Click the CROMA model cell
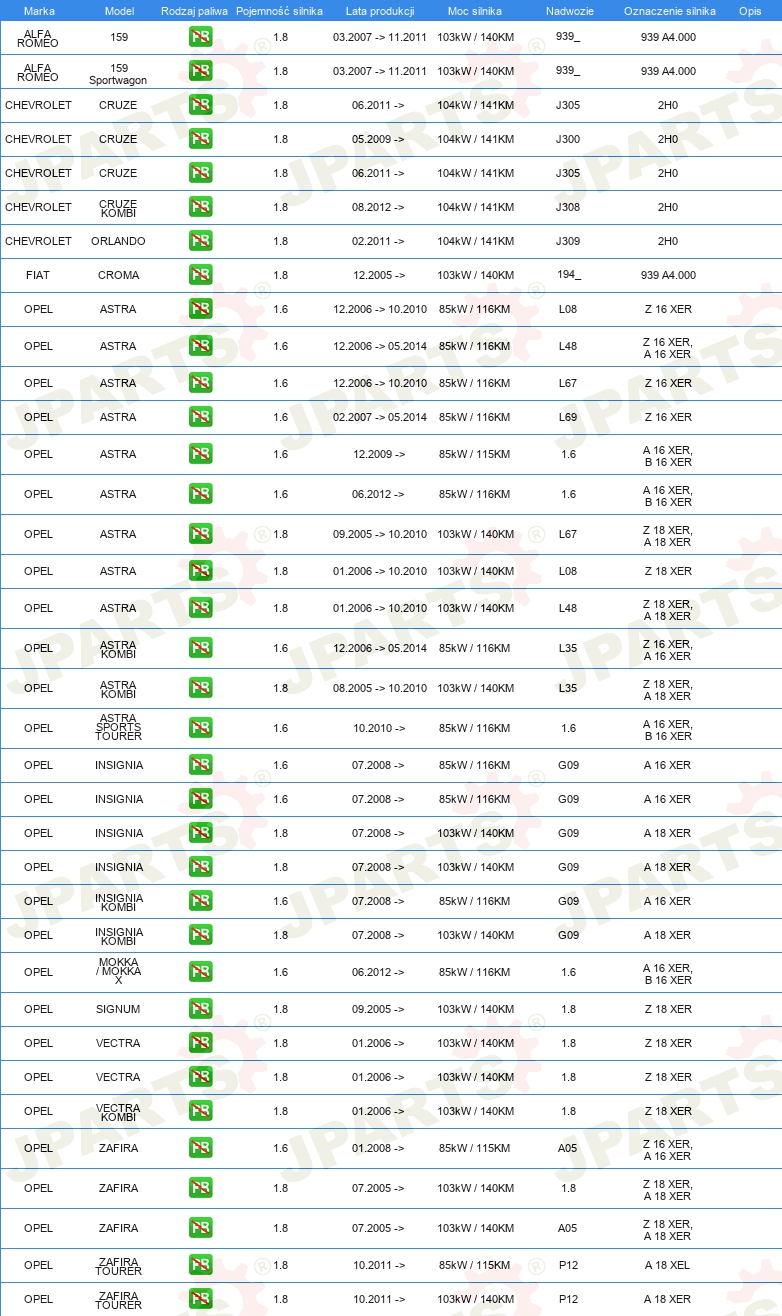 (x=119, y=275)
